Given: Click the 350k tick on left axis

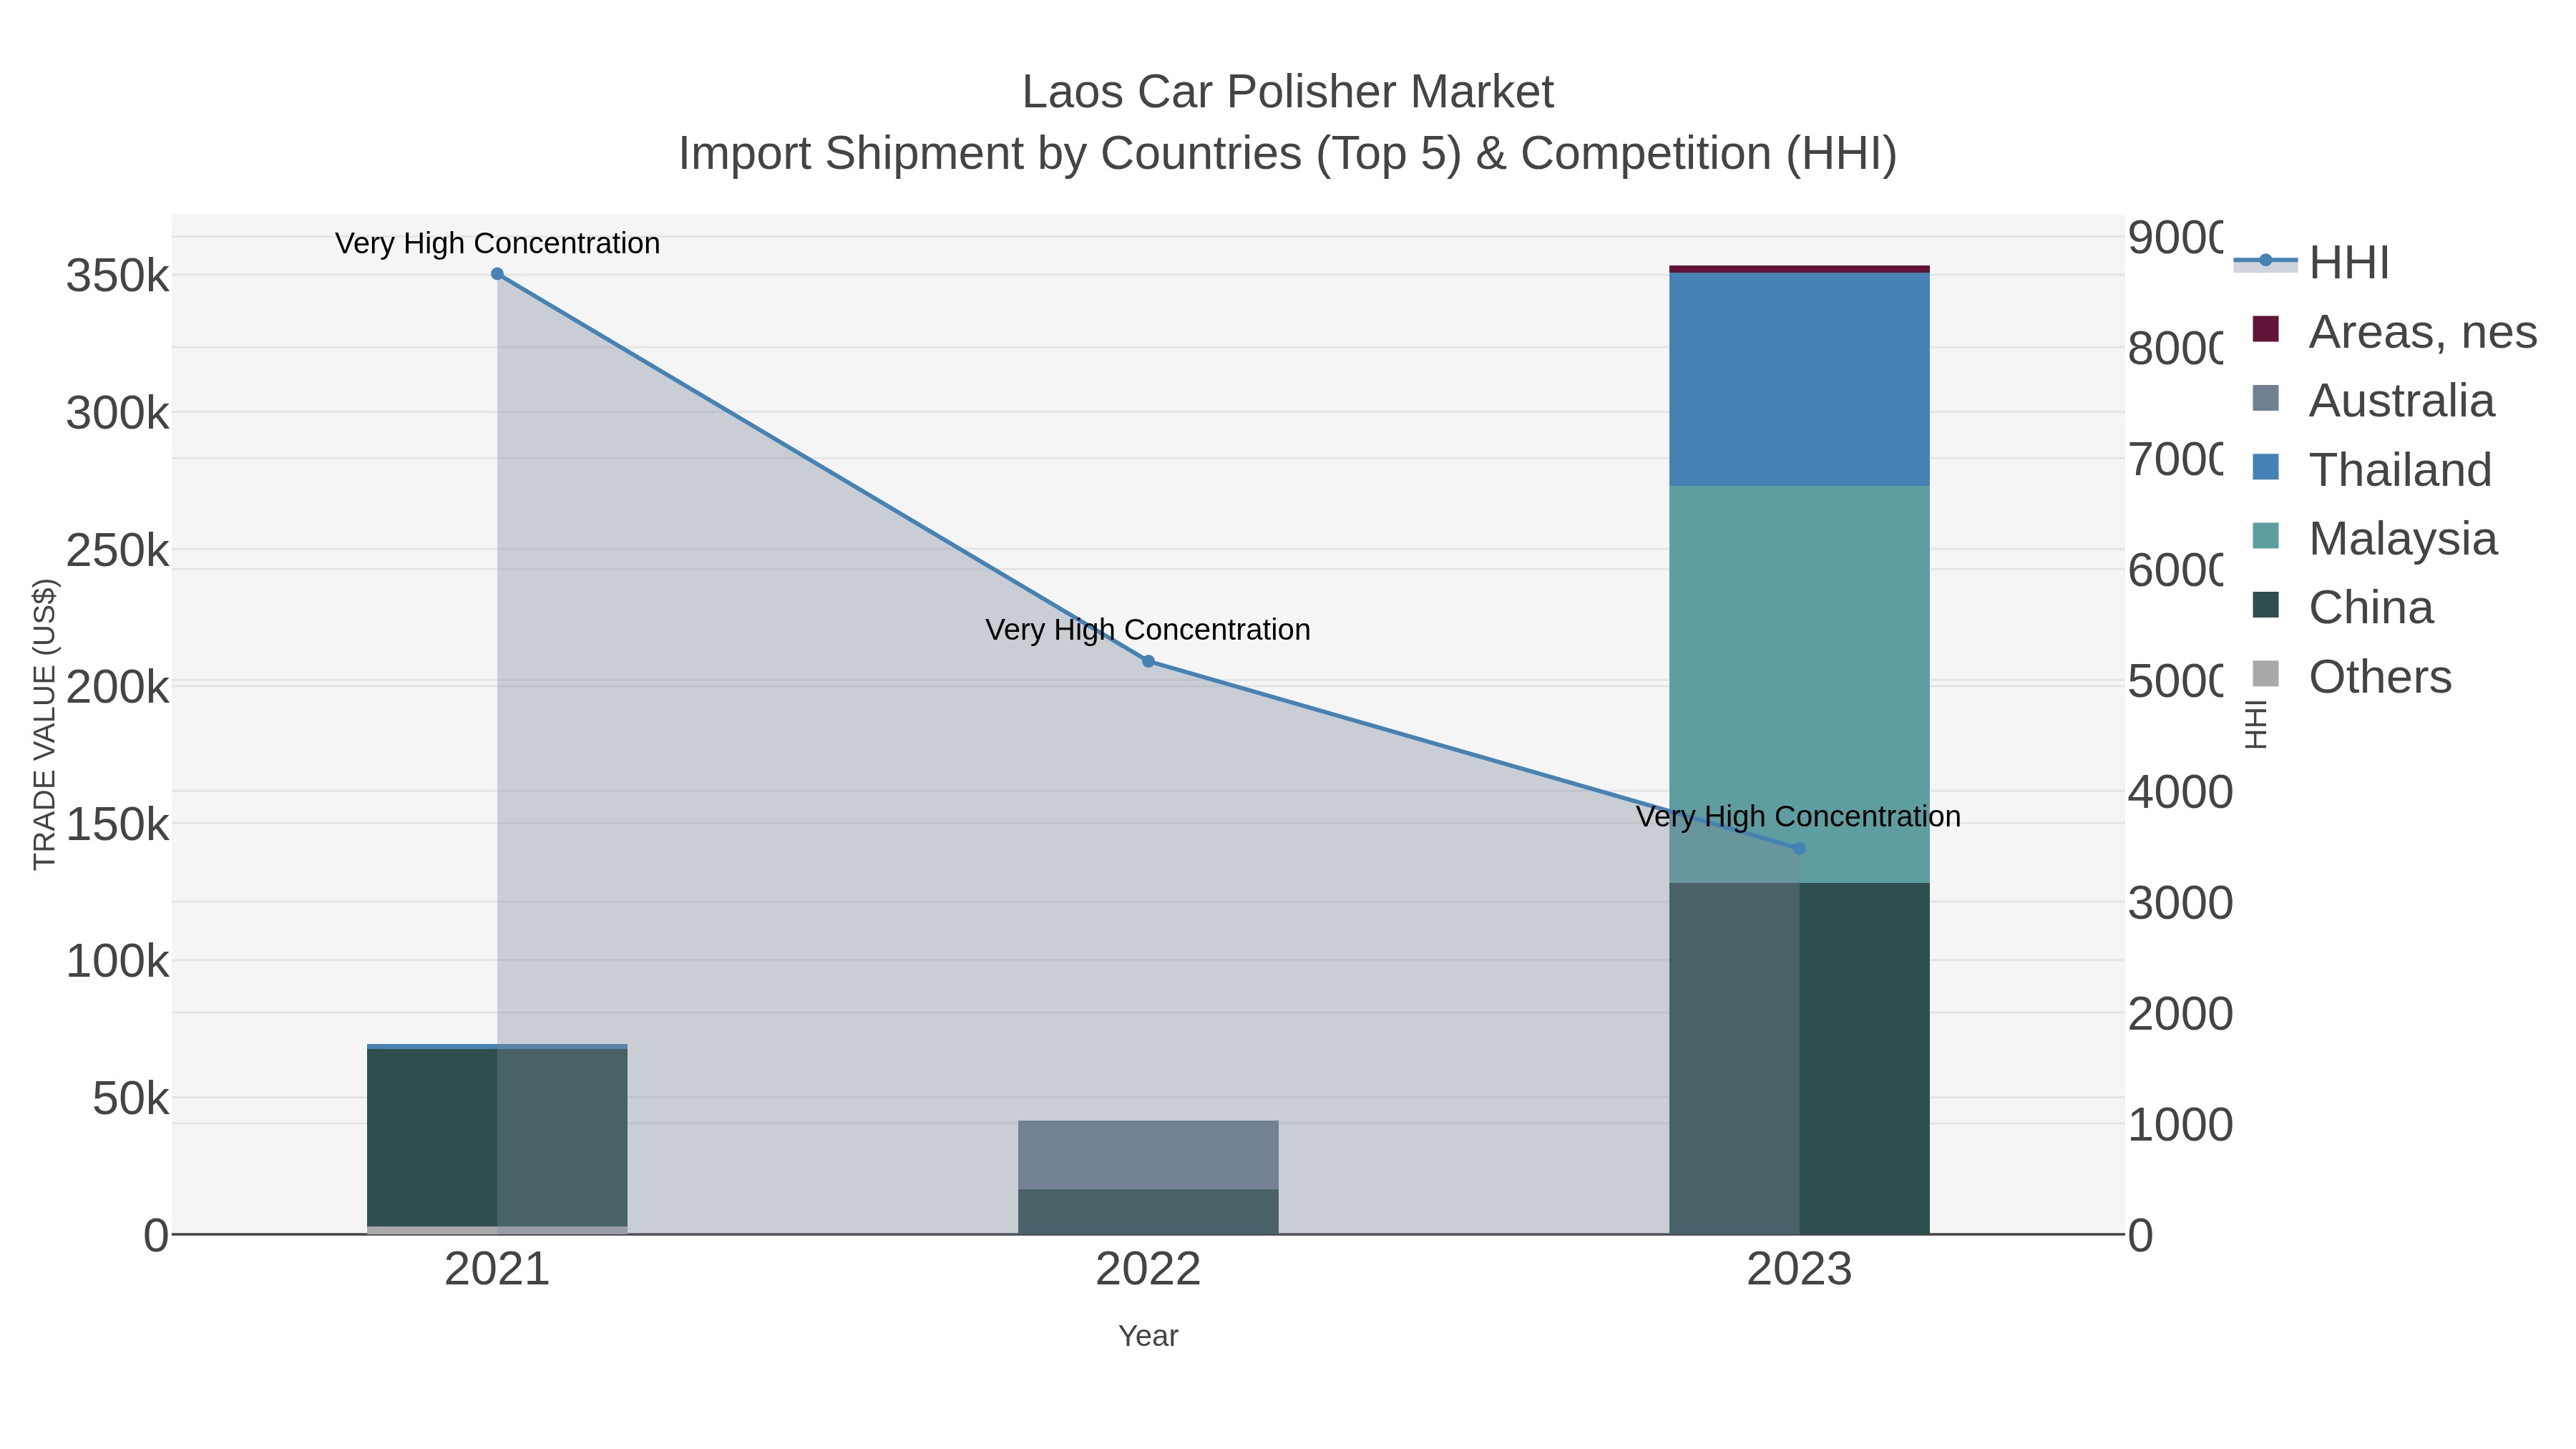Looking at the screenshot, I should [x=118, y=276].
